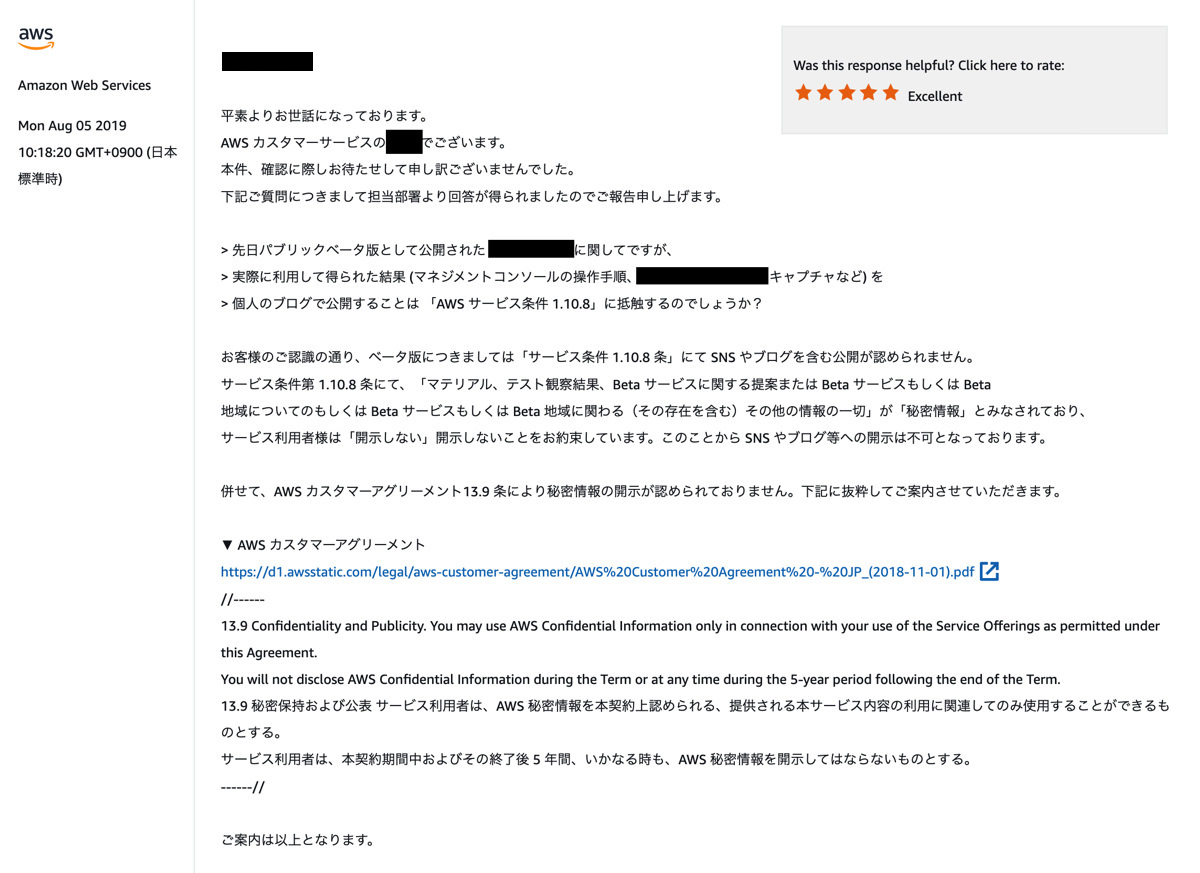
Task: Select the fourth rating star
Action: [x=869, y=92]
